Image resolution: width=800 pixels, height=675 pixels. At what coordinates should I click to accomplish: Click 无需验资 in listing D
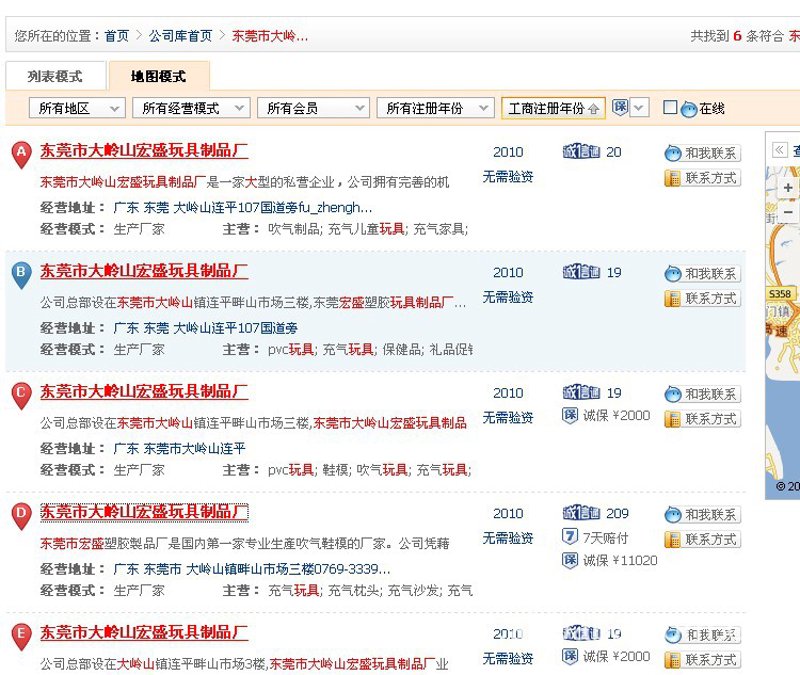point(508,538)
